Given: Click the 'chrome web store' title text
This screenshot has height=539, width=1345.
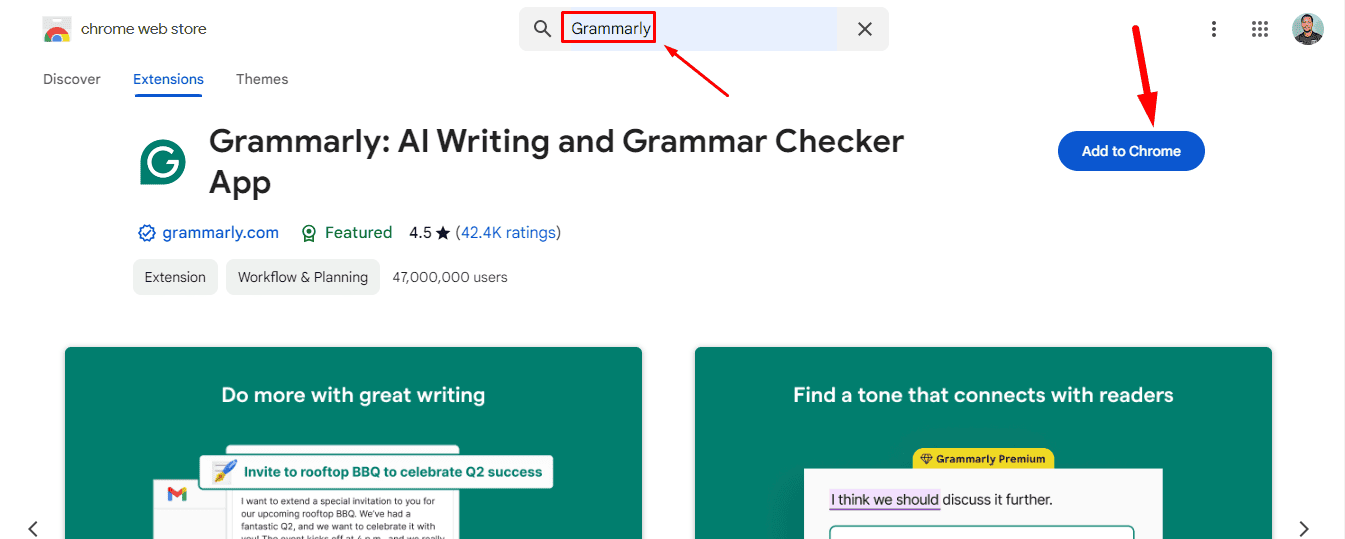Looking at the screenshot, I should click(x=144, y=29).
